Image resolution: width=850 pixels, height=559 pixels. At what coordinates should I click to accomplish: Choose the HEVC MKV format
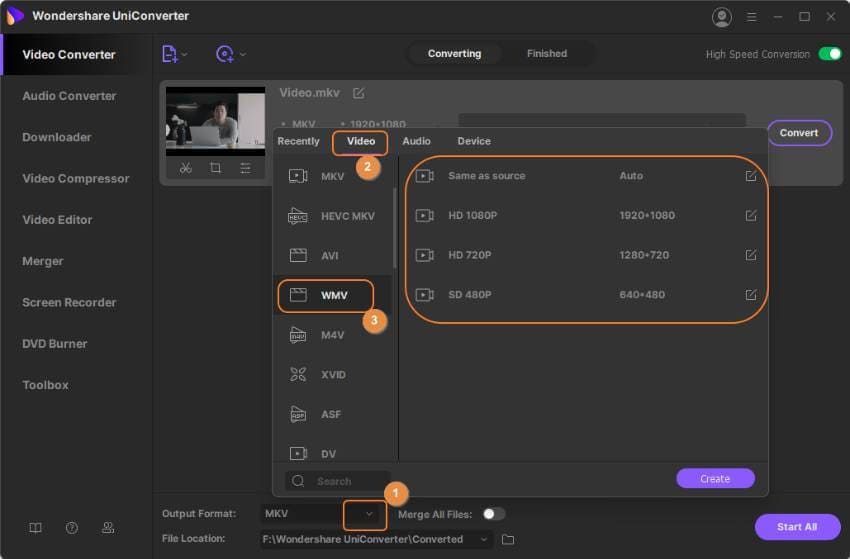coord(332,216)
